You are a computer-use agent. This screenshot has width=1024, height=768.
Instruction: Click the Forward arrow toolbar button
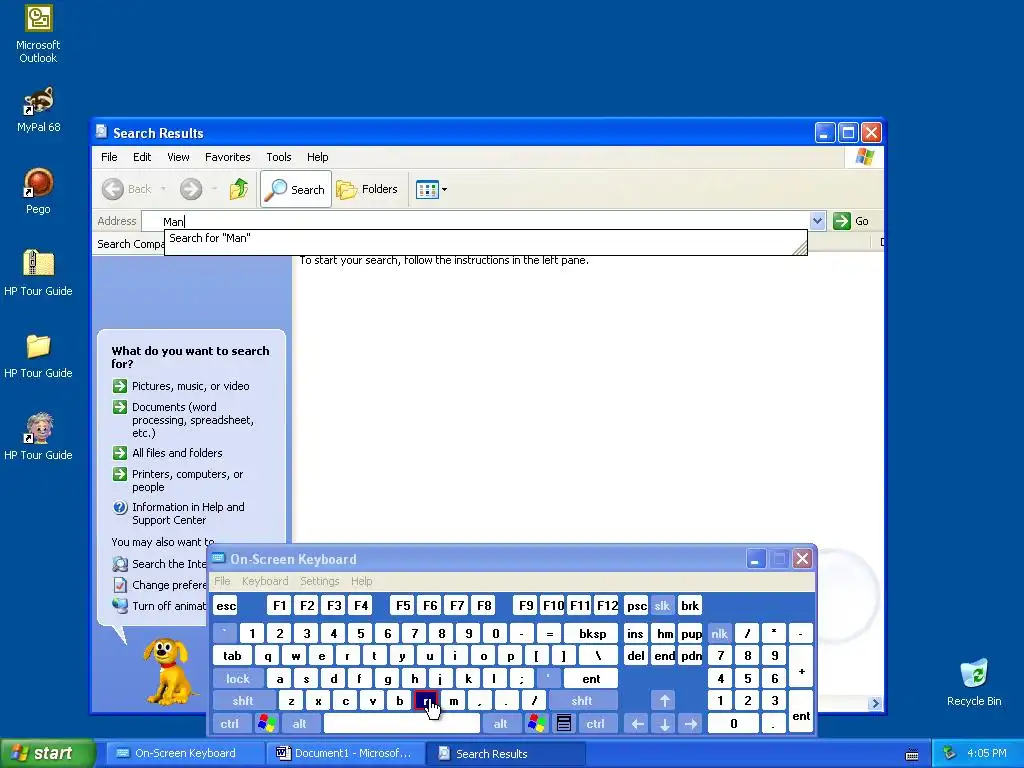191,189
